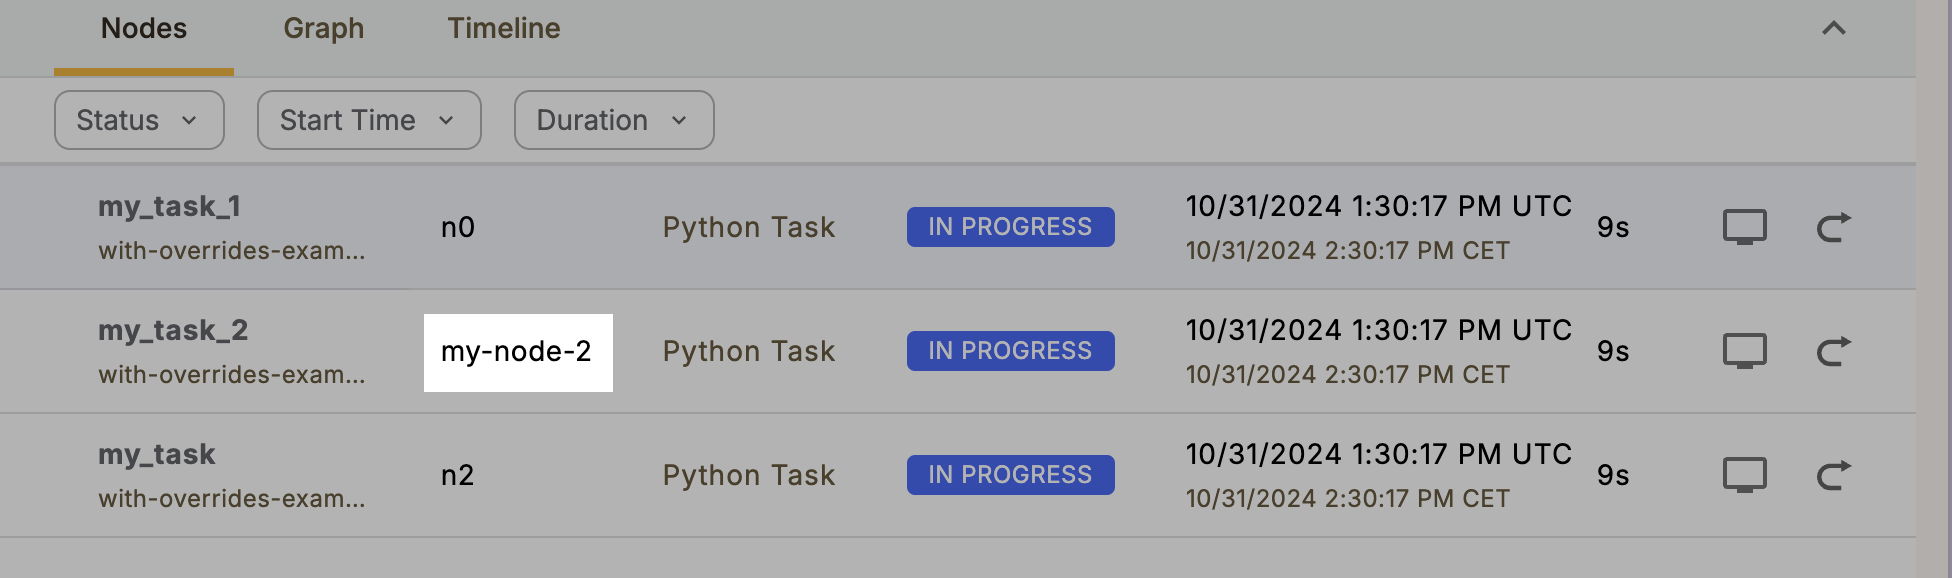Select the Nodes tab
Screen dimensions: 1952x578
[143, 28]
